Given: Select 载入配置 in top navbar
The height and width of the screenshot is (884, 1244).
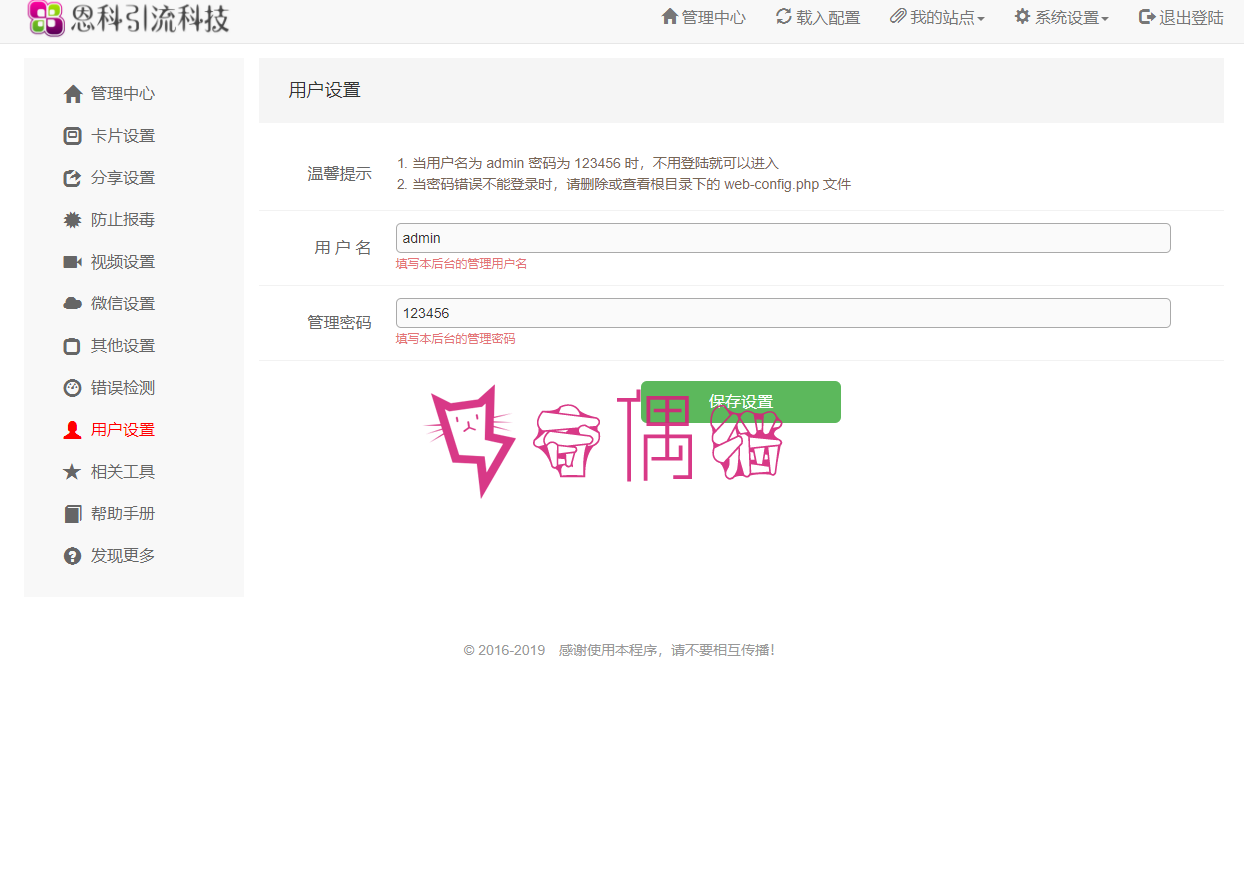Looking at the screenshot, I should tap(817, 18).
